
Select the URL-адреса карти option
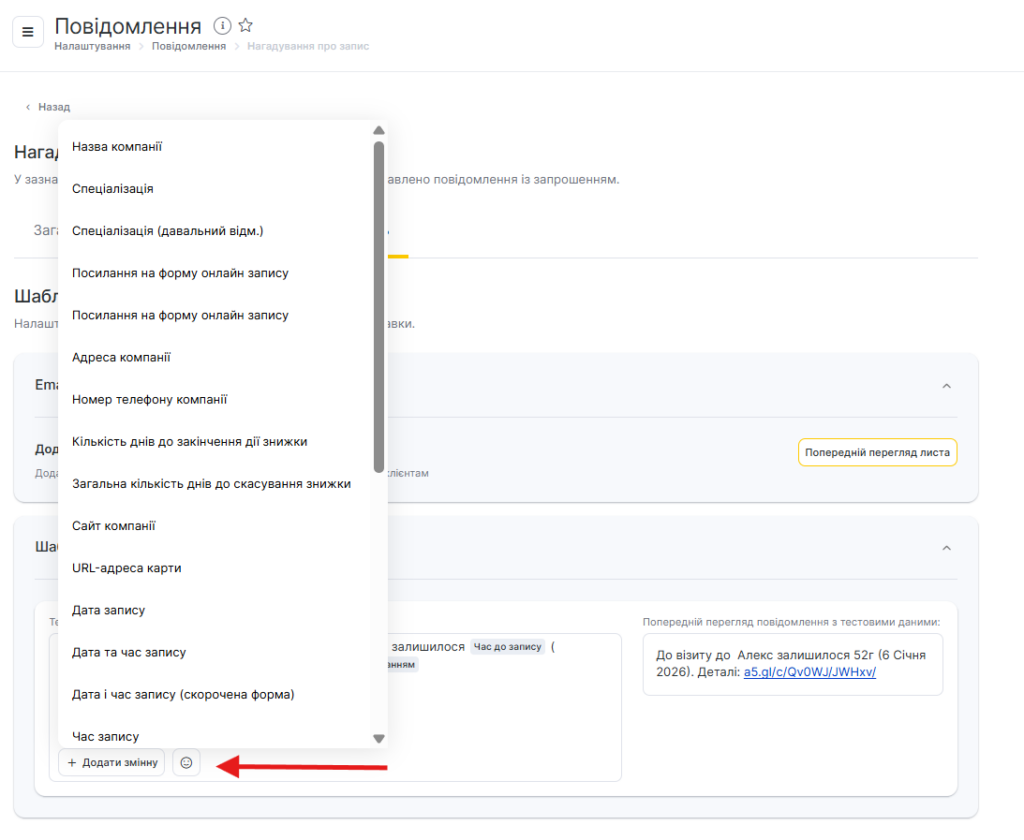click(x=126, y=568)
